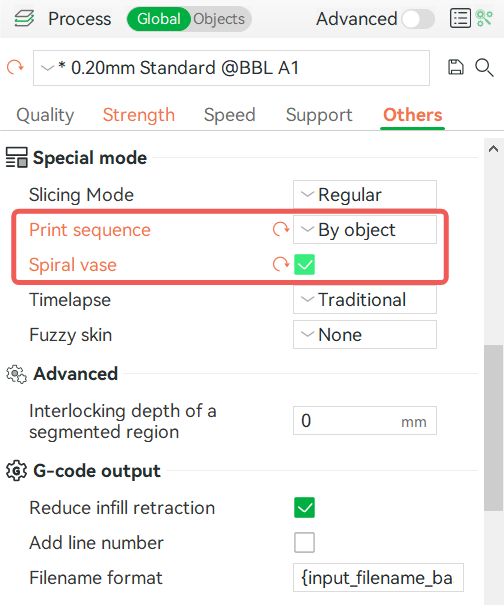Save the current process preset

click(x=455, y=67)
